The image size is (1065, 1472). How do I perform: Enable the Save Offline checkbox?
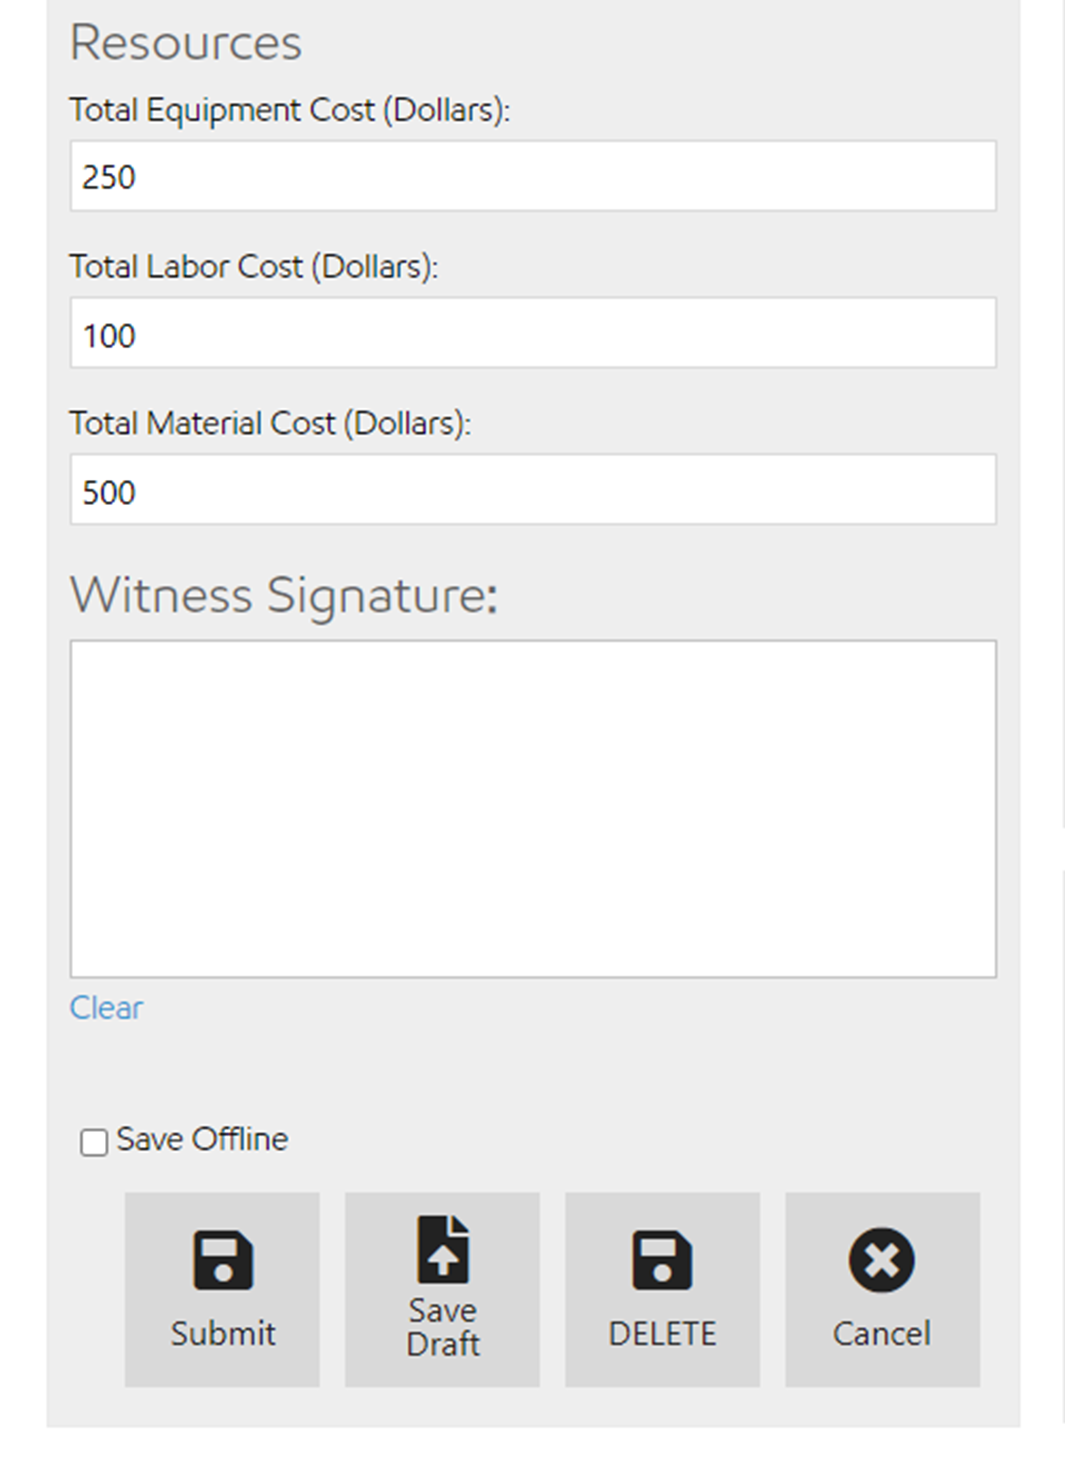point(94,1142)
